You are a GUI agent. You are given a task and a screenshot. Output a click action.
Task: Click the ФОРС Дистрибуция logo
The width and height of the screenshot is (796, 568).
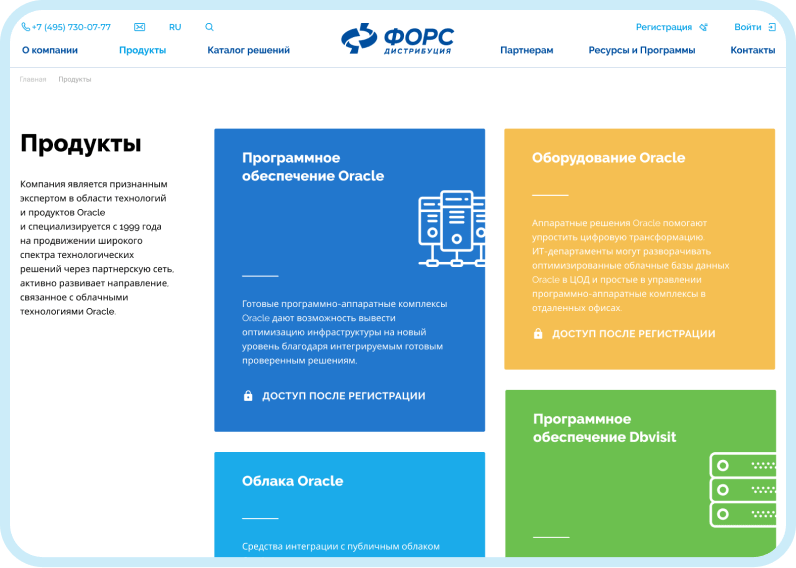[x=397, y=39]
